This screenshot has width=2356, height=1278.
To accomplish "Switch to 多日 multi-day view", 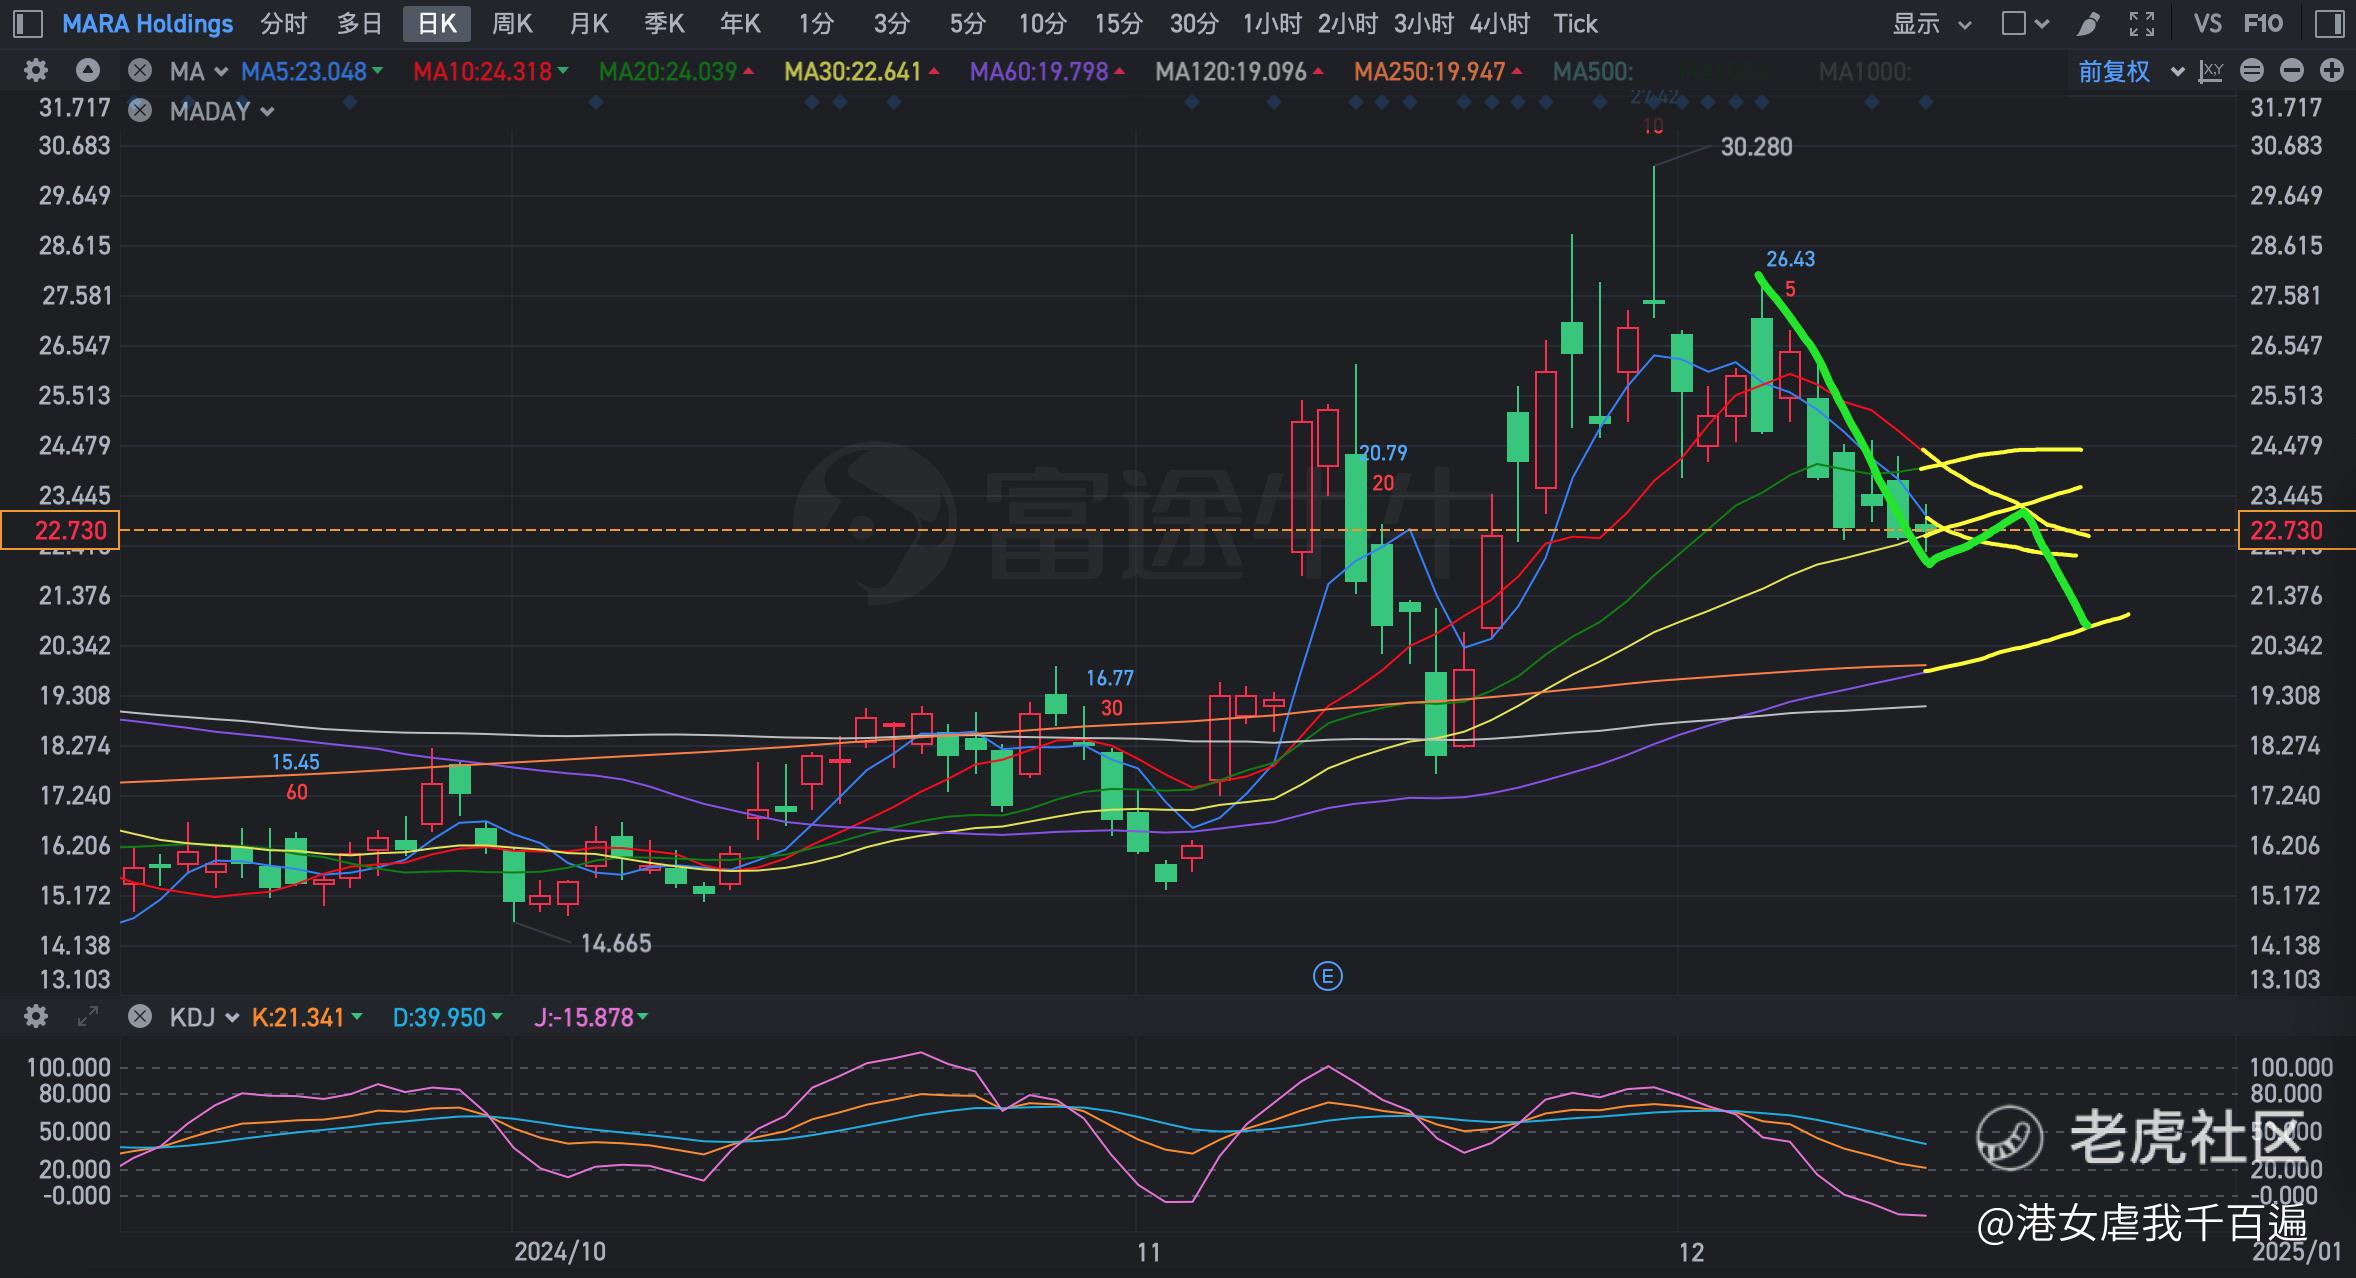I will click(360, 23).
